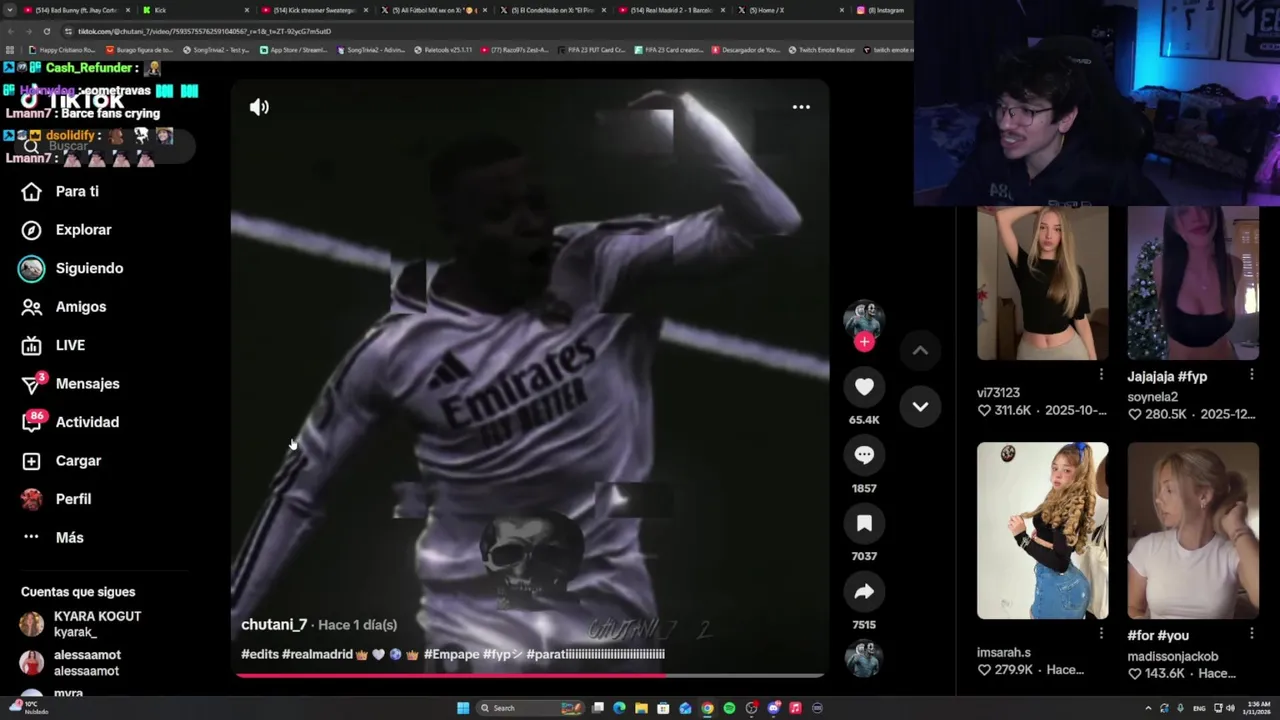
Task: Go to previous video with up arrow
Action: (920, 350)
